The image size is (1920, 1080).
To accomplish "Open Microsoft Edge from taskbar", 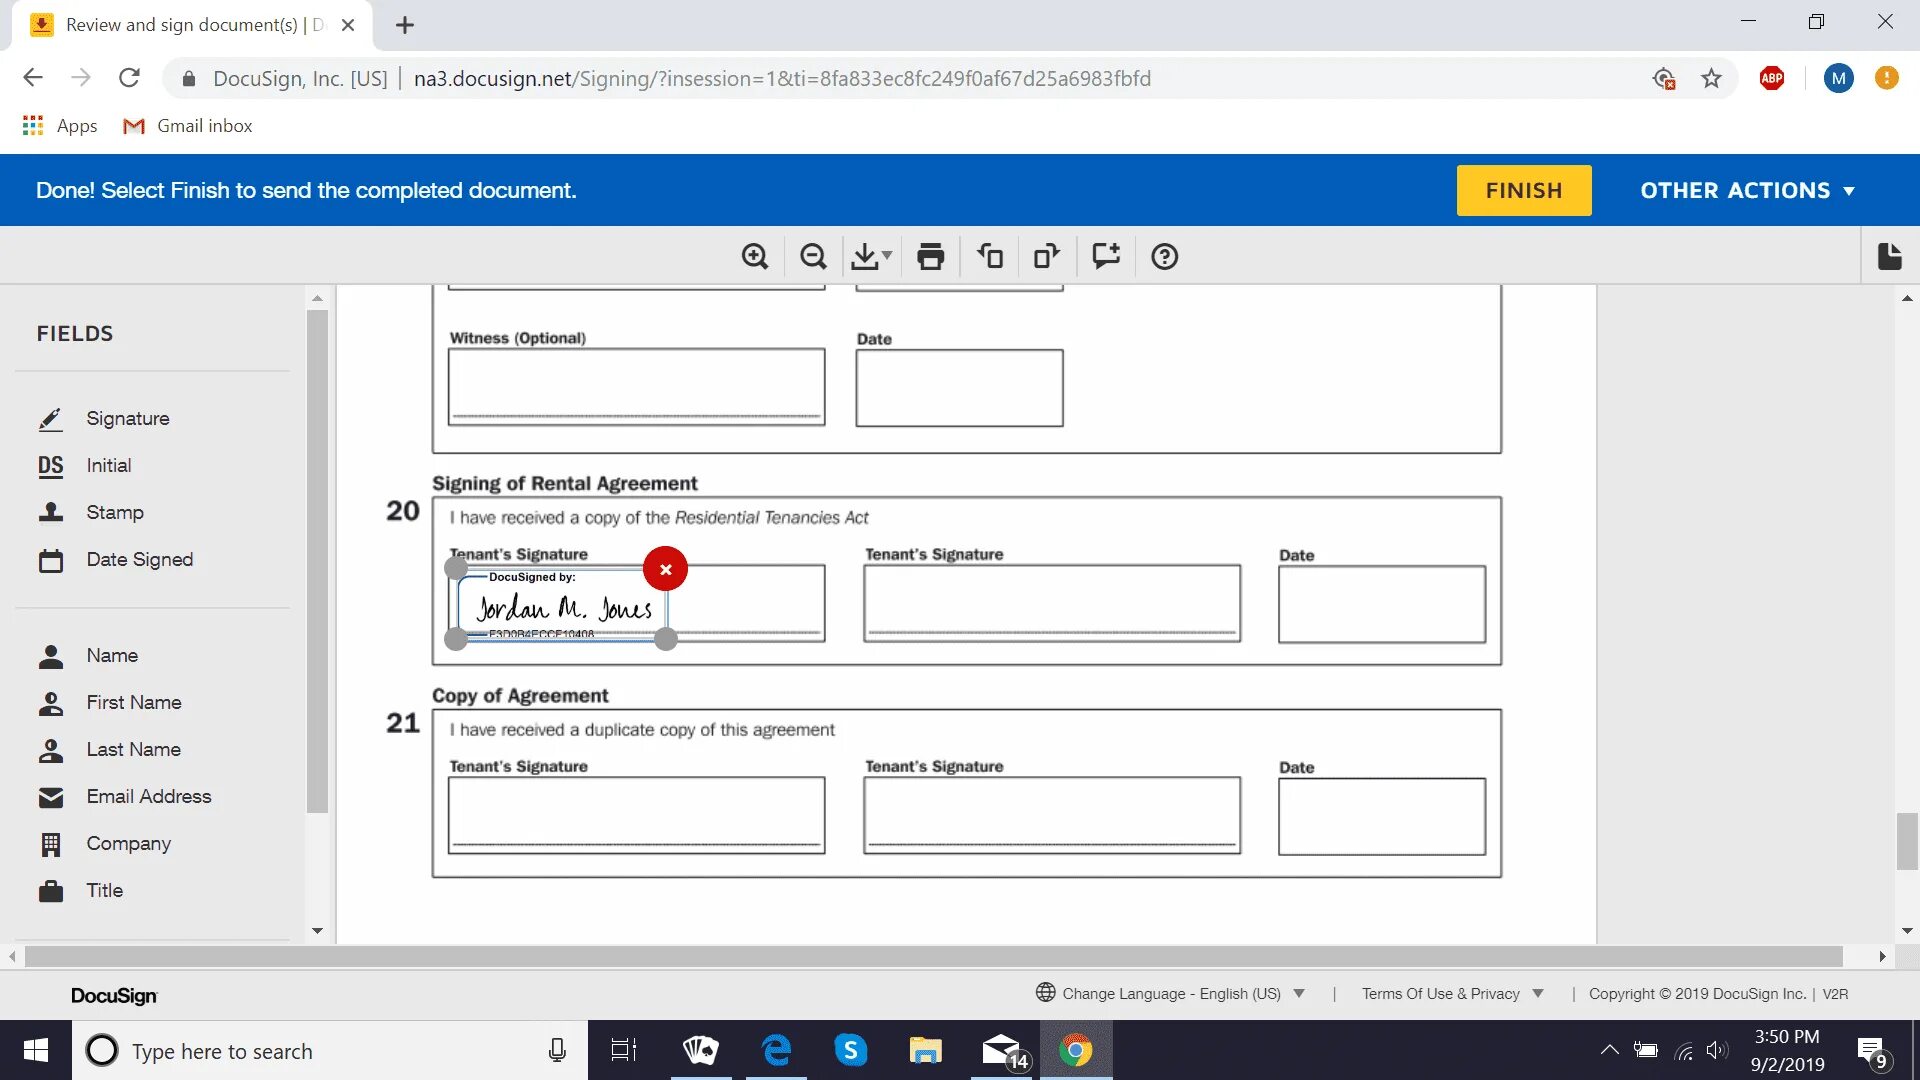I will (776, 1051).
